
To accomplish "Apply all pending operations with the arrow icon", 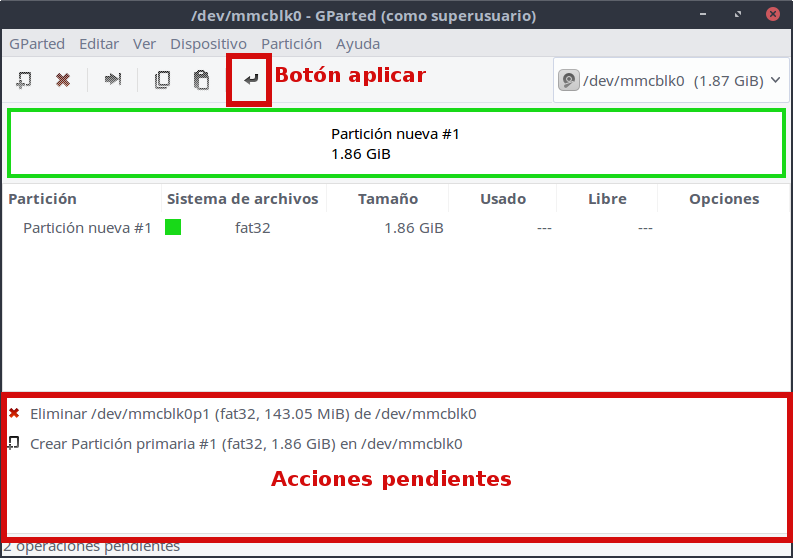I will pyautogui.click(x=250, y=80).
